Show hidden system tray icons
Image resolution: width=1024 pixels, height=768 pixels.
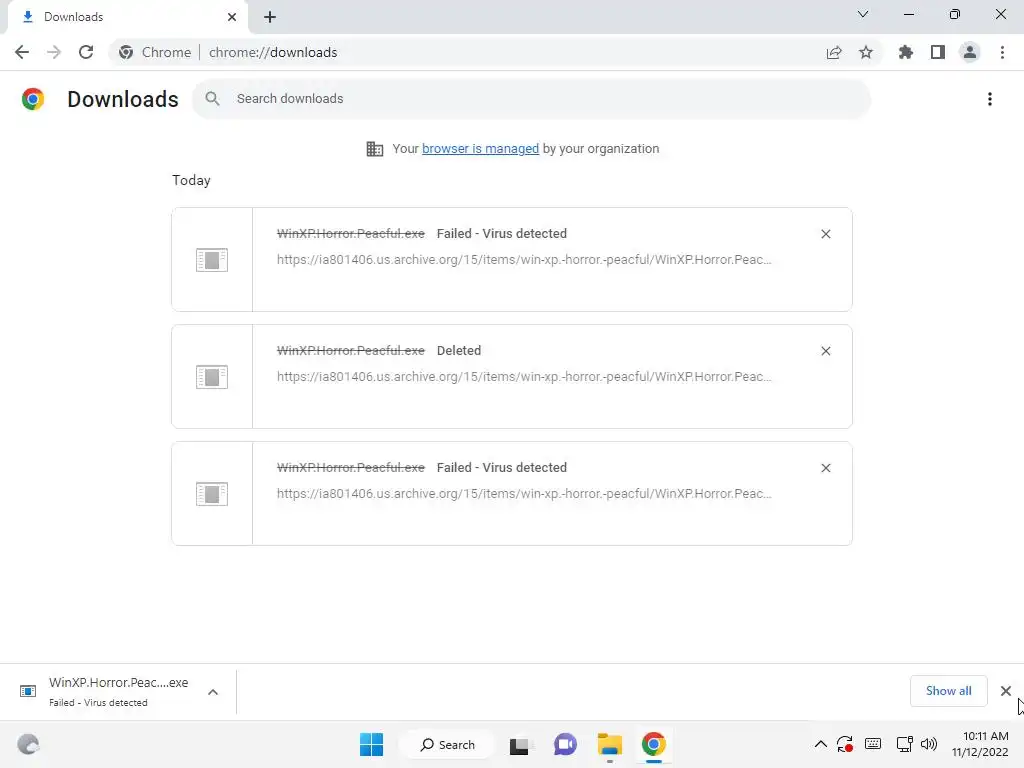821,744
